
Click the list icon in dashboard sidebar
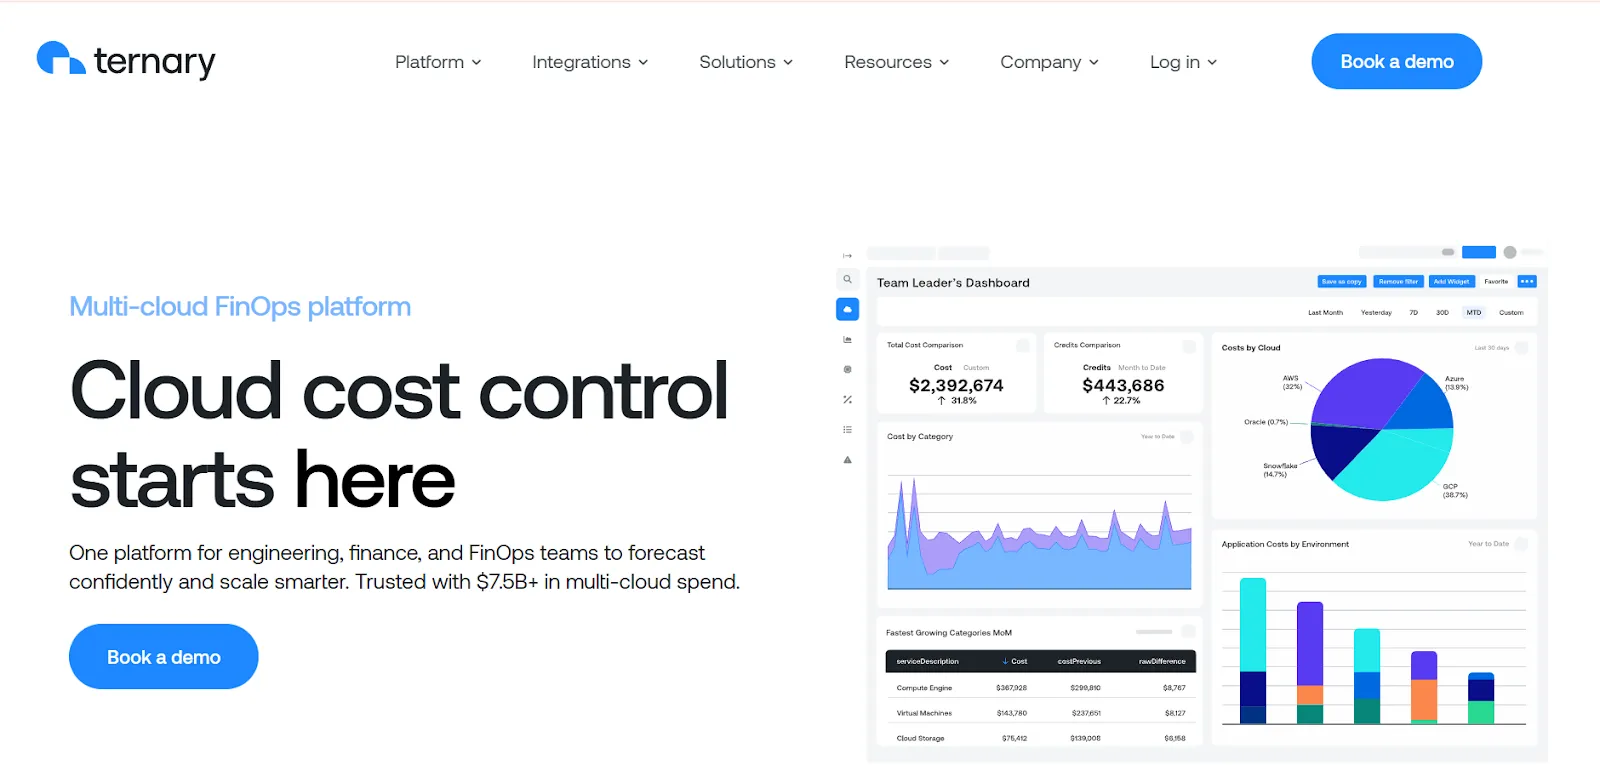pos(847,430)
